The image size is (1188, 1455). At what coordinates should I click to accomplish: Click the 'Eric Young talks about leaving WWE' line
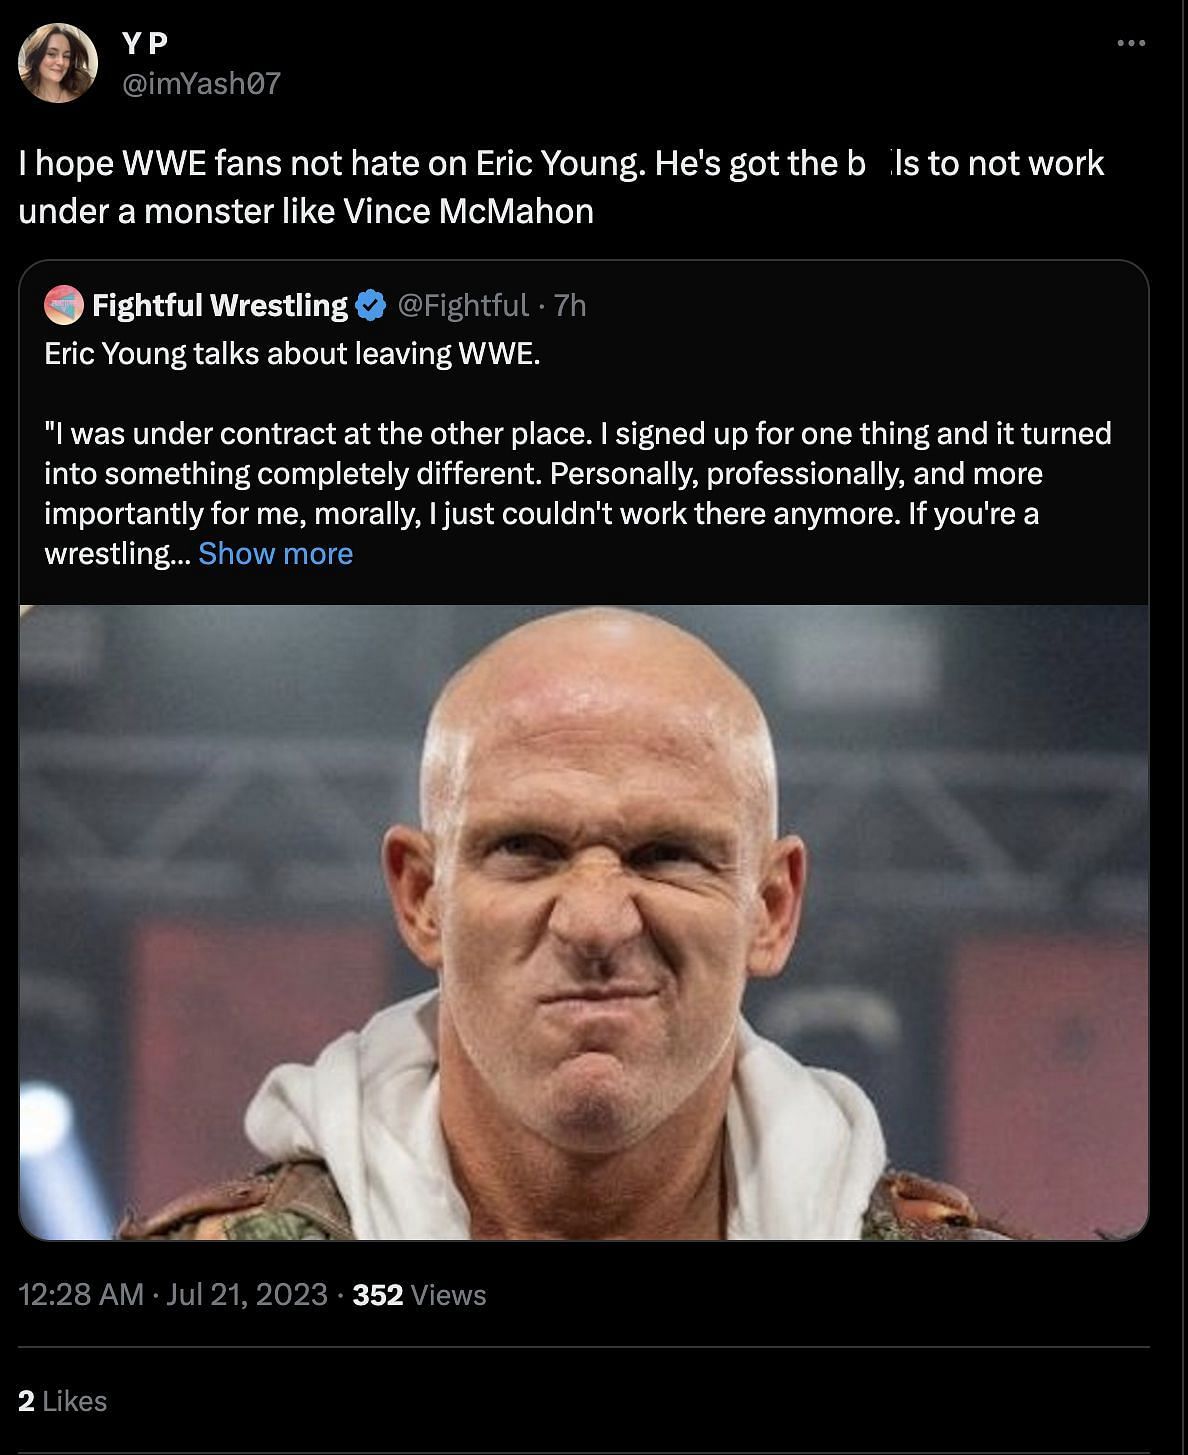(292, 354)
